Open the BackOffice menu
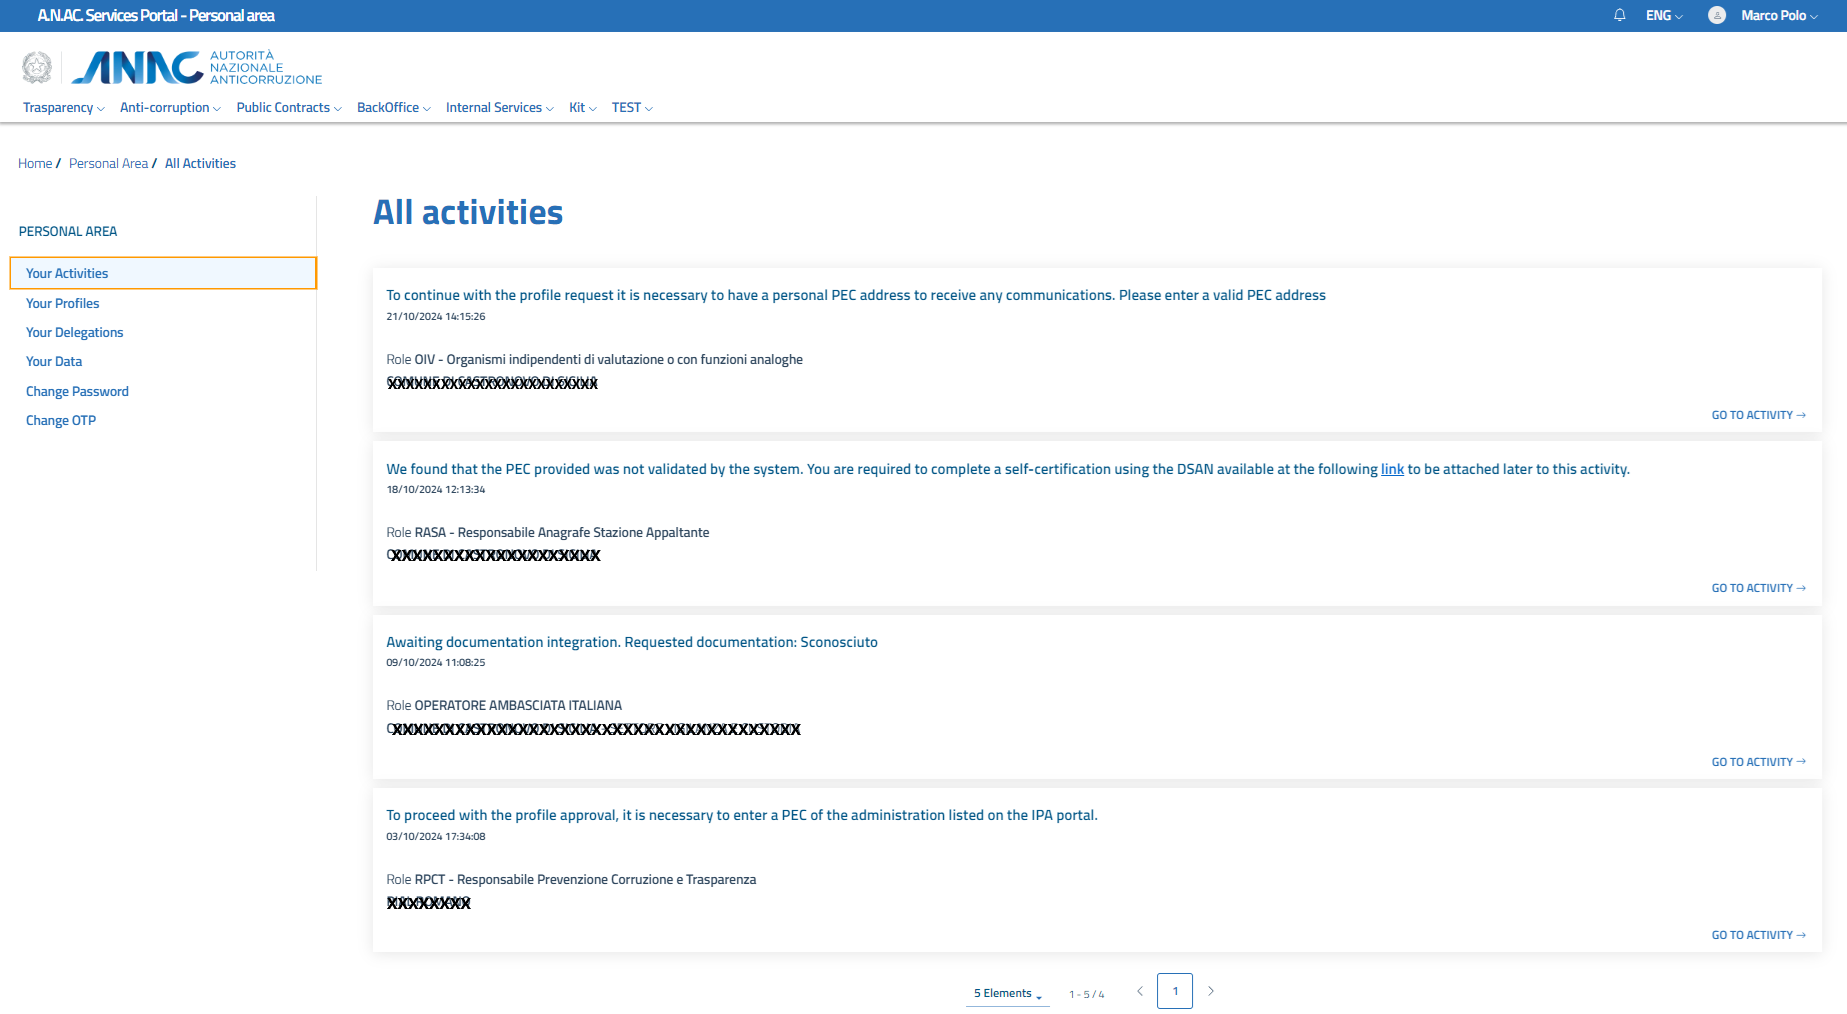Image resolution: width=1847 pixels, height=1014 pixels. click(x=393, y=108)
